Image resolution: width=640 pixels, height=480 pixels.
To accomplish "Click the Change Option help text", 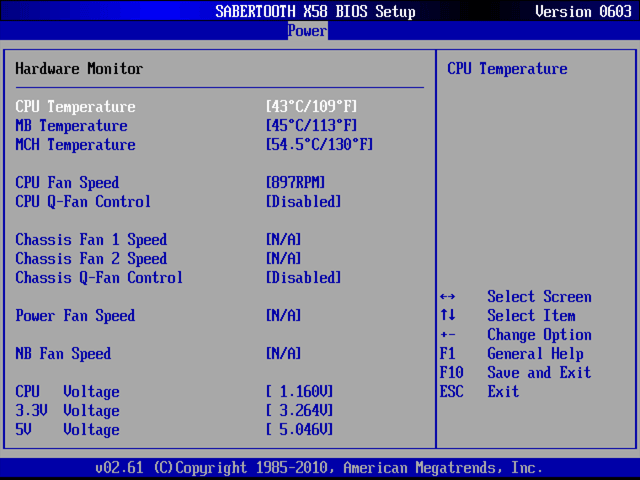I will tap(540, 335).
